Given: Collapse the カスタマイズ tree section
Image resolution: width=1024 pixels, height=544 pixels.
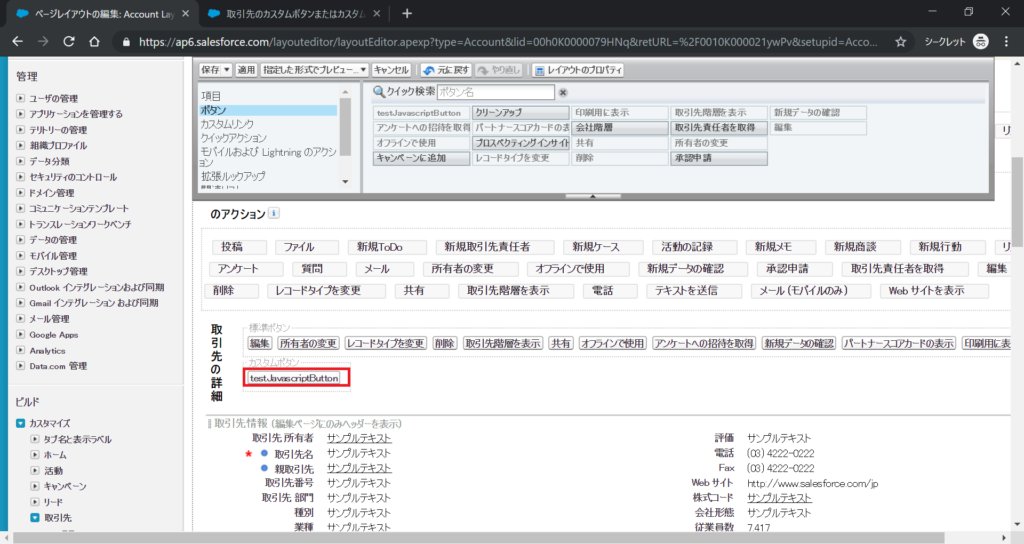Looking at the screenshot, I should tap(21, 423).
